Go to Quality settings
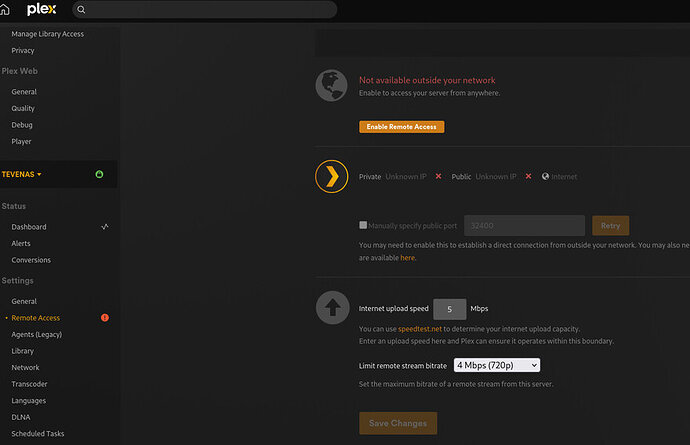 point(23,108)
